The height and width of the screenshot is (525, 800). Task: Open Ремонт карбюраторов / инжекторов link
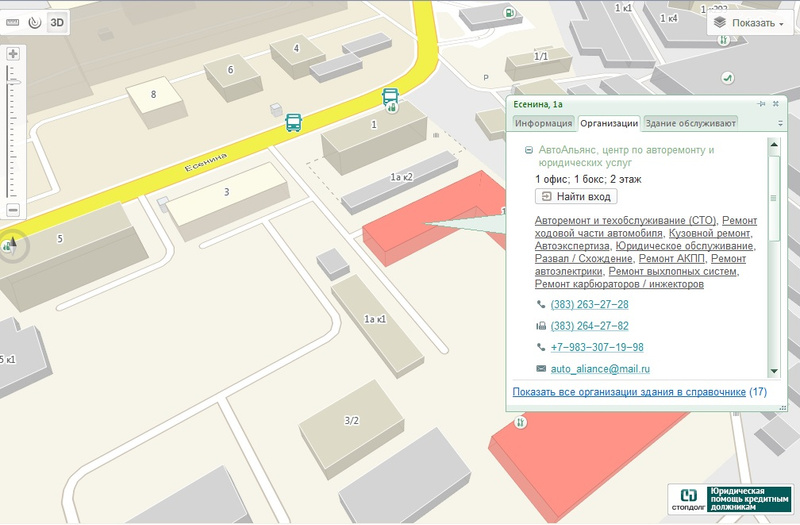619,284
